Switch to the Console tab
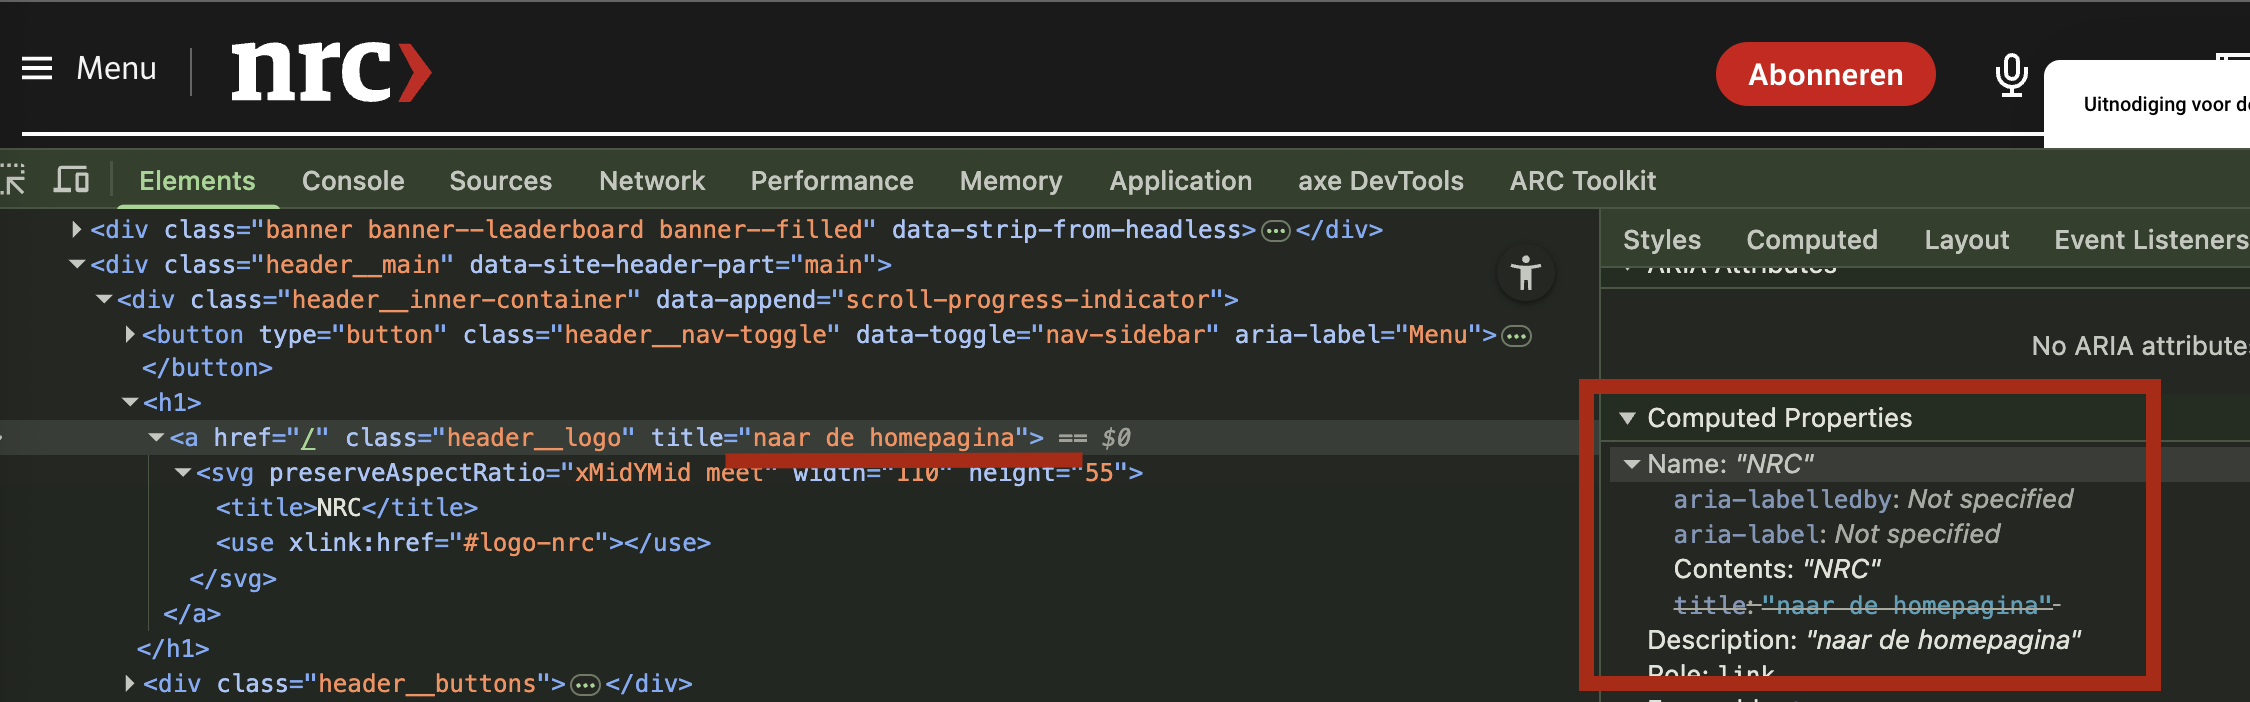2250x702 pixels. [x=353, y=181]
